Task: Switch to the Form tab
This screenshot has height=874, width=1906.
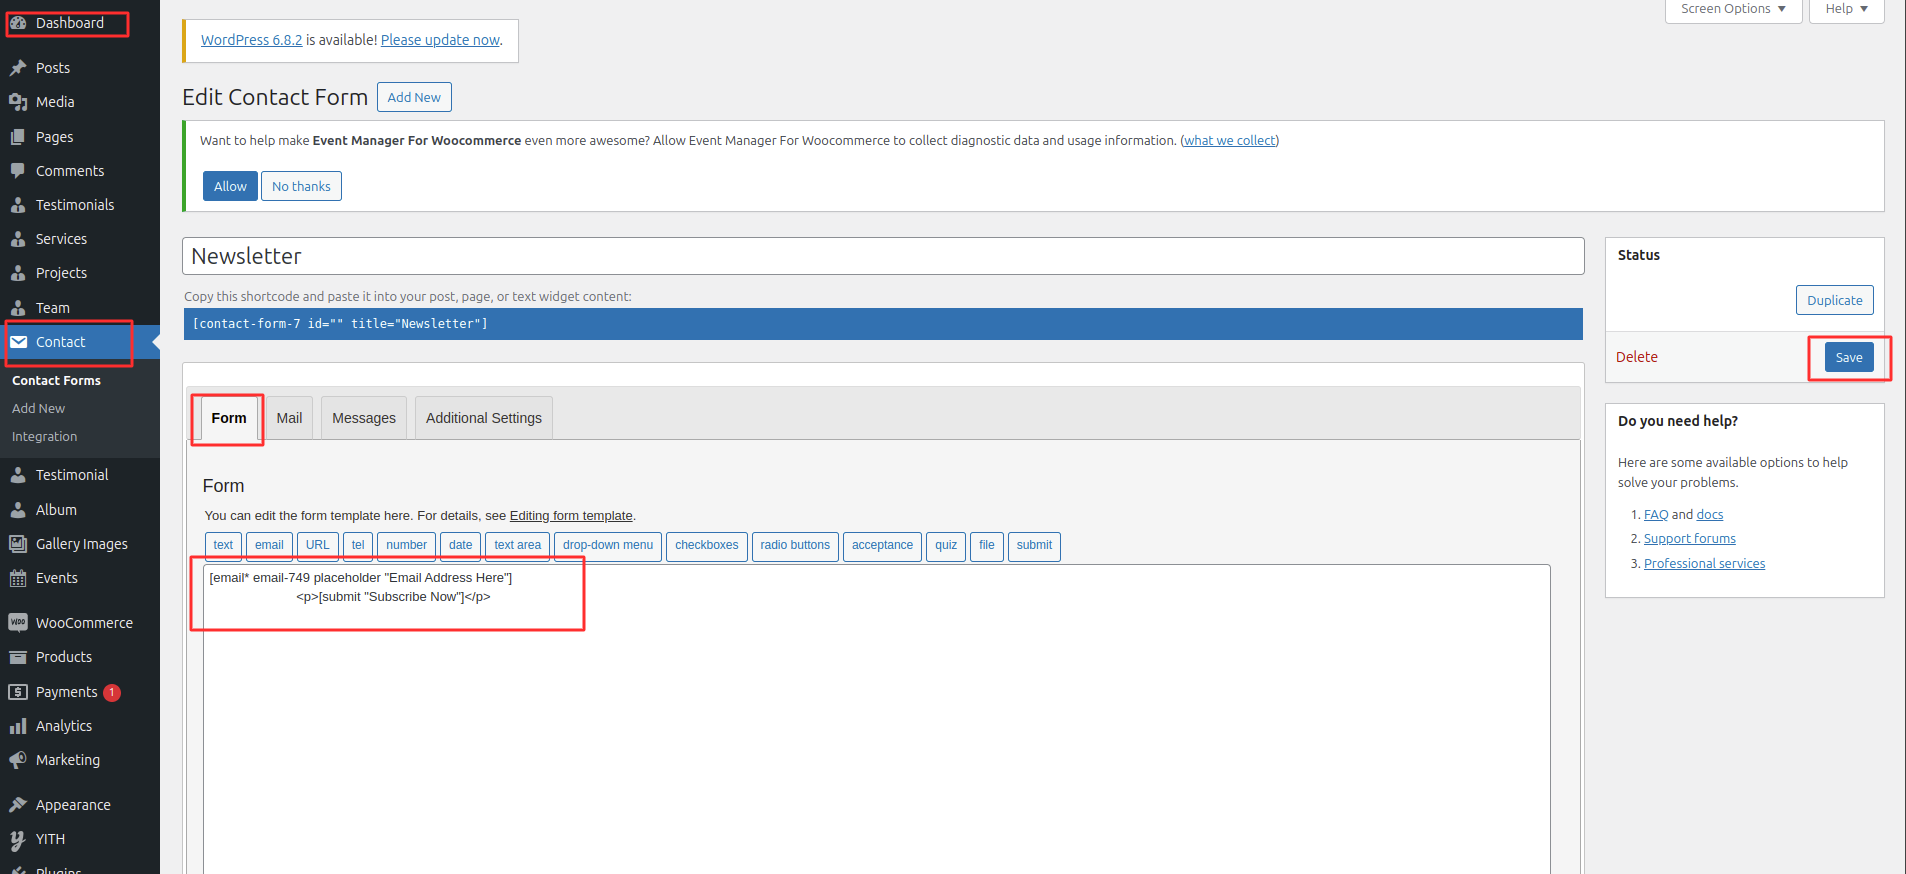Action: [x=229, y=418]
